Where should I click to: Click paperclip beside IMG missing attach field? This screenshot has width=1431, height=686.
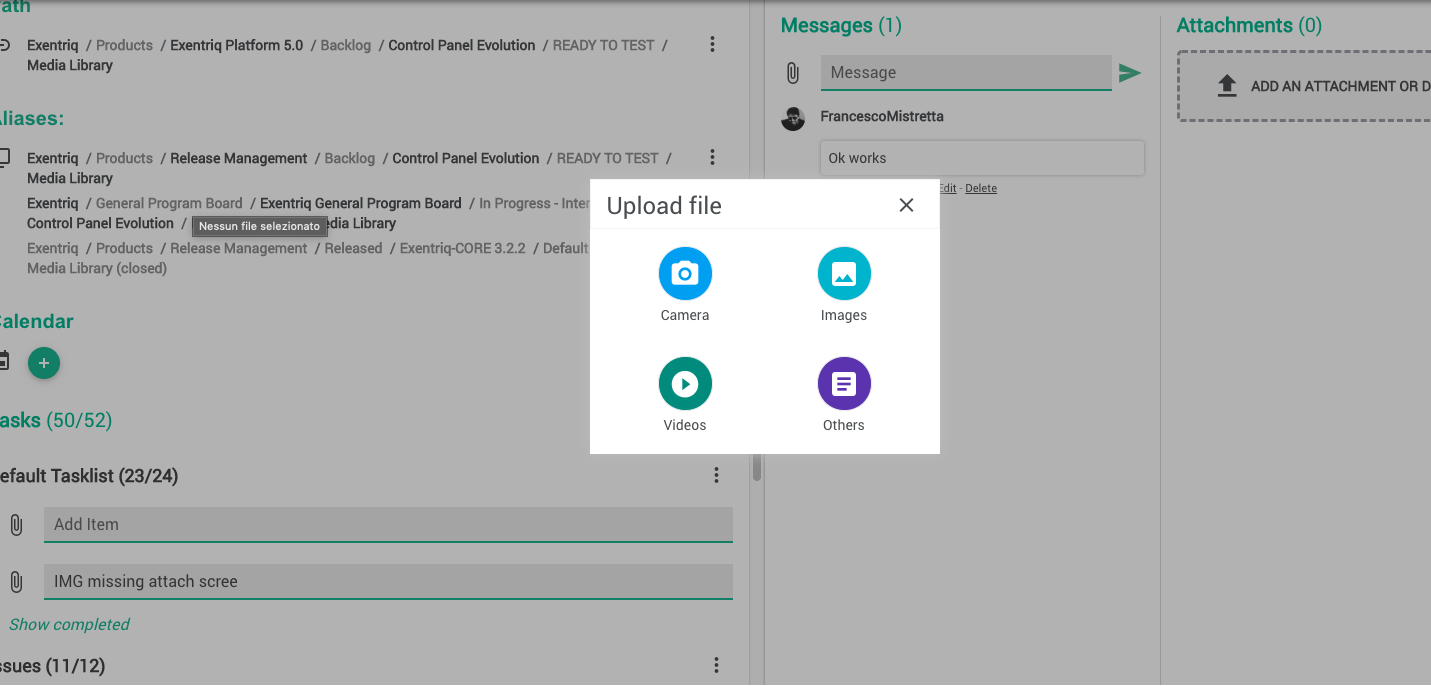tap(16, 582)
